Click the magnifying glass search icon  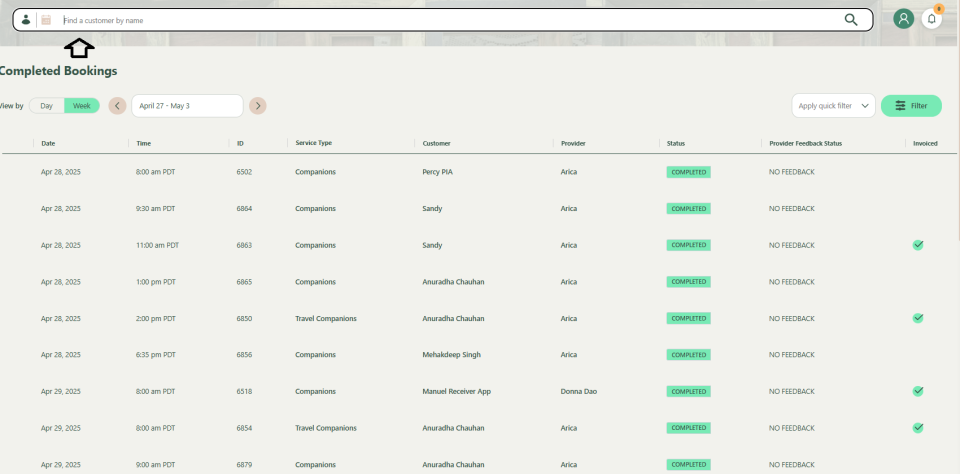(x=851, y=19)
